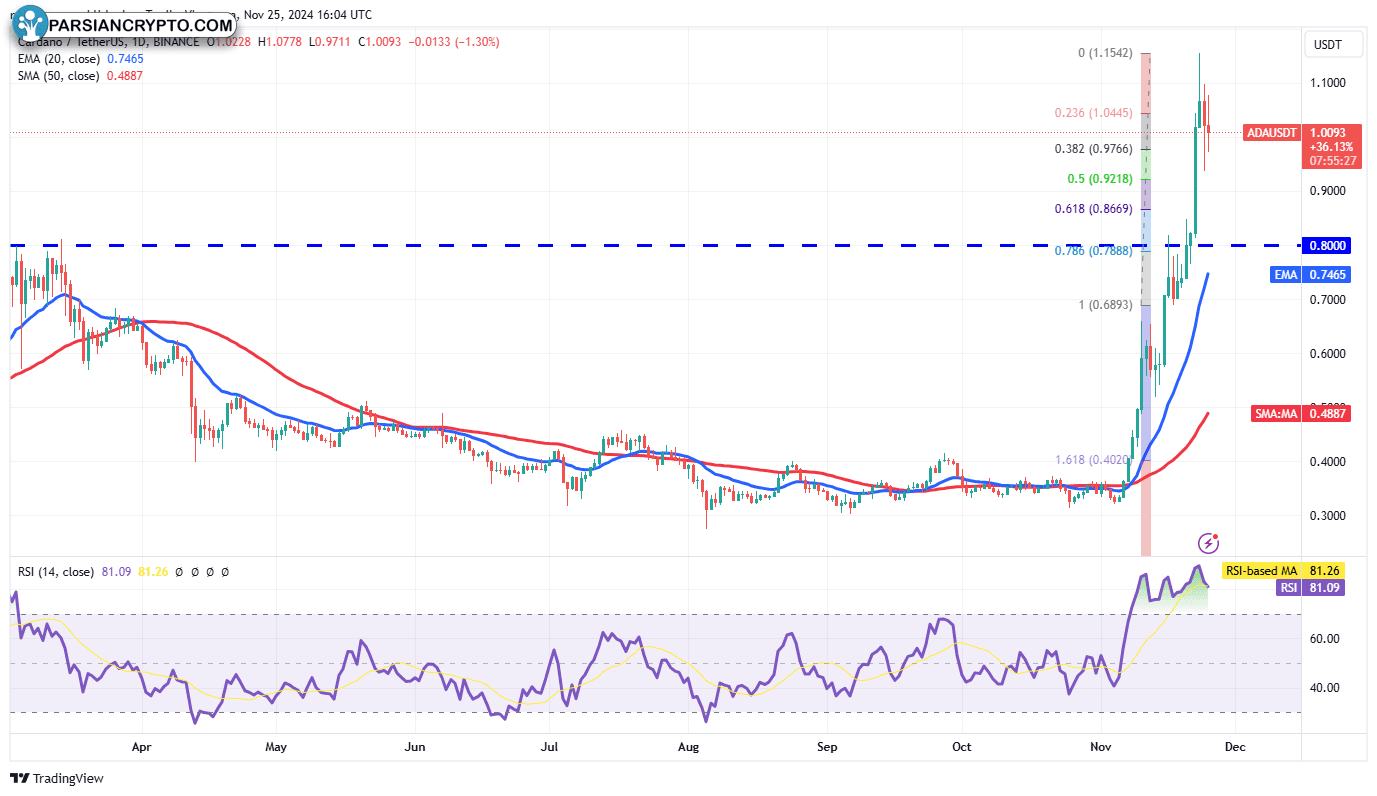Click the red SMA:MA price tag 0.4887
Image resolution: width=1377 pixels, height=796 pixels.
point(1301,413)
